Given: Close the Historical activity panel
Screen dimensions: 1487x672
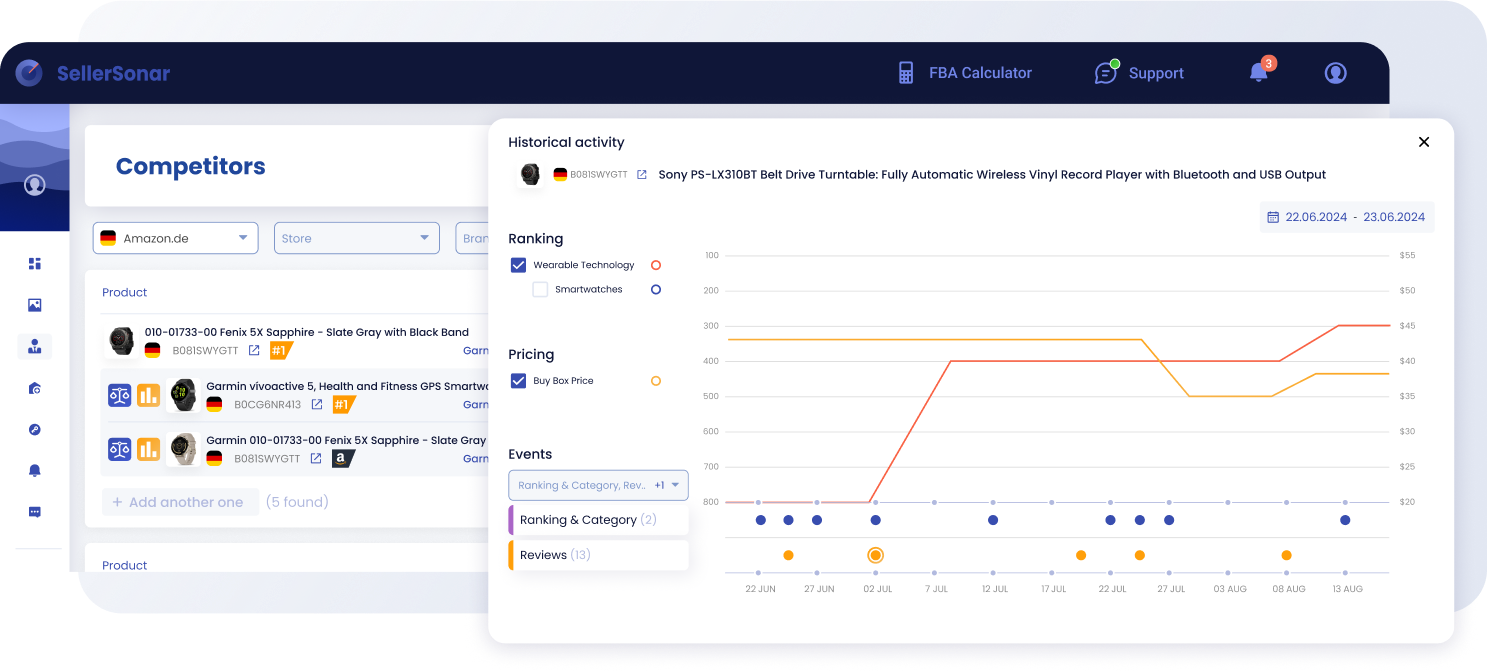Looking at the screenshot, I should (x=1424, y=142).
